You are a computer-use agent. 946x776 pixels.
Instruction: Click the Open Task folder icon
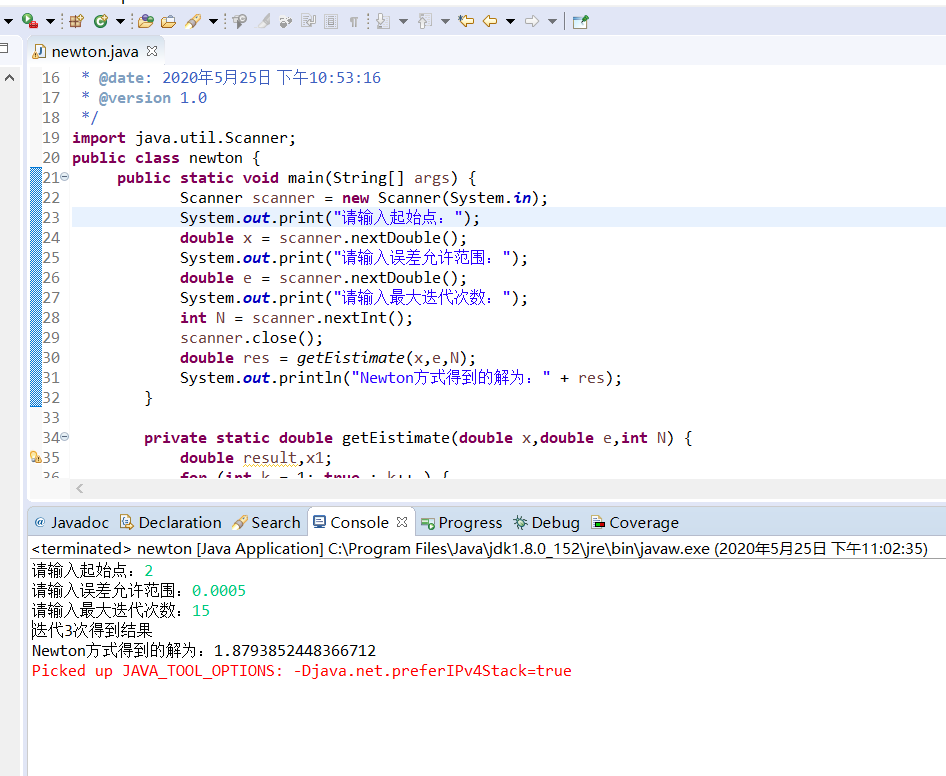[168, 22]
